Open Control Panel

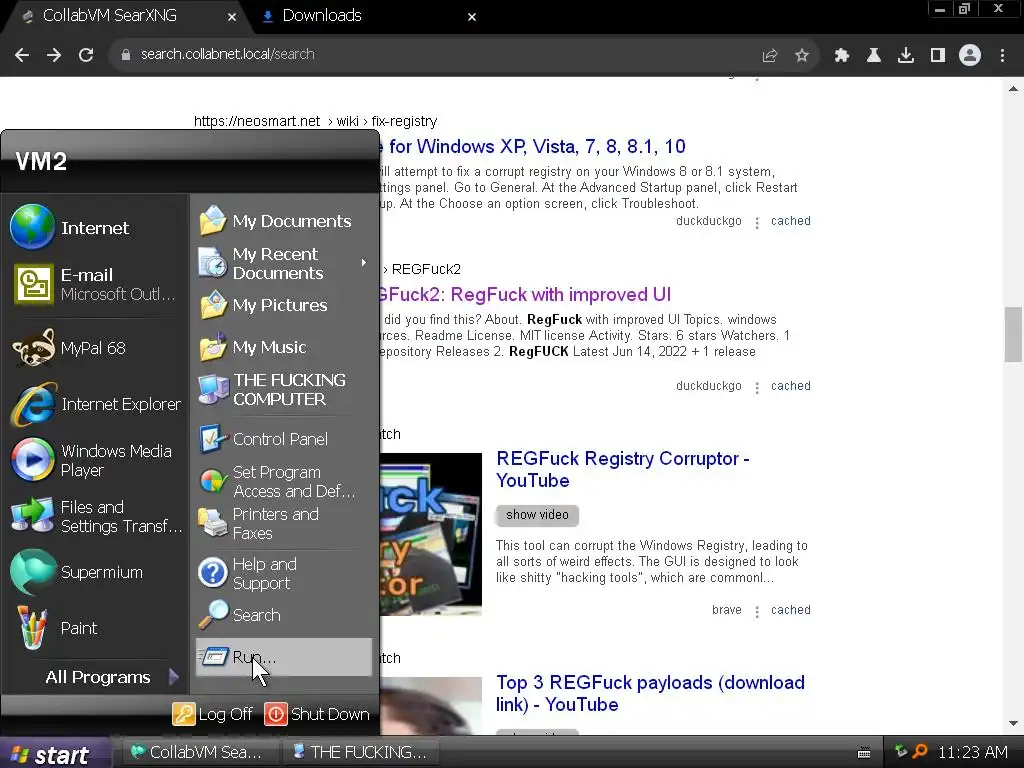[x=283, y=439]
